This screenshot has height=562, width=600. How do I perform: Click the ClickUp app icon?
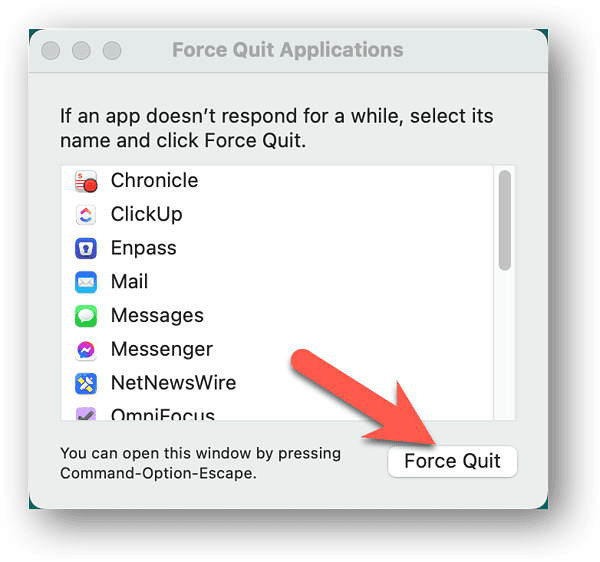pos(86,215)
